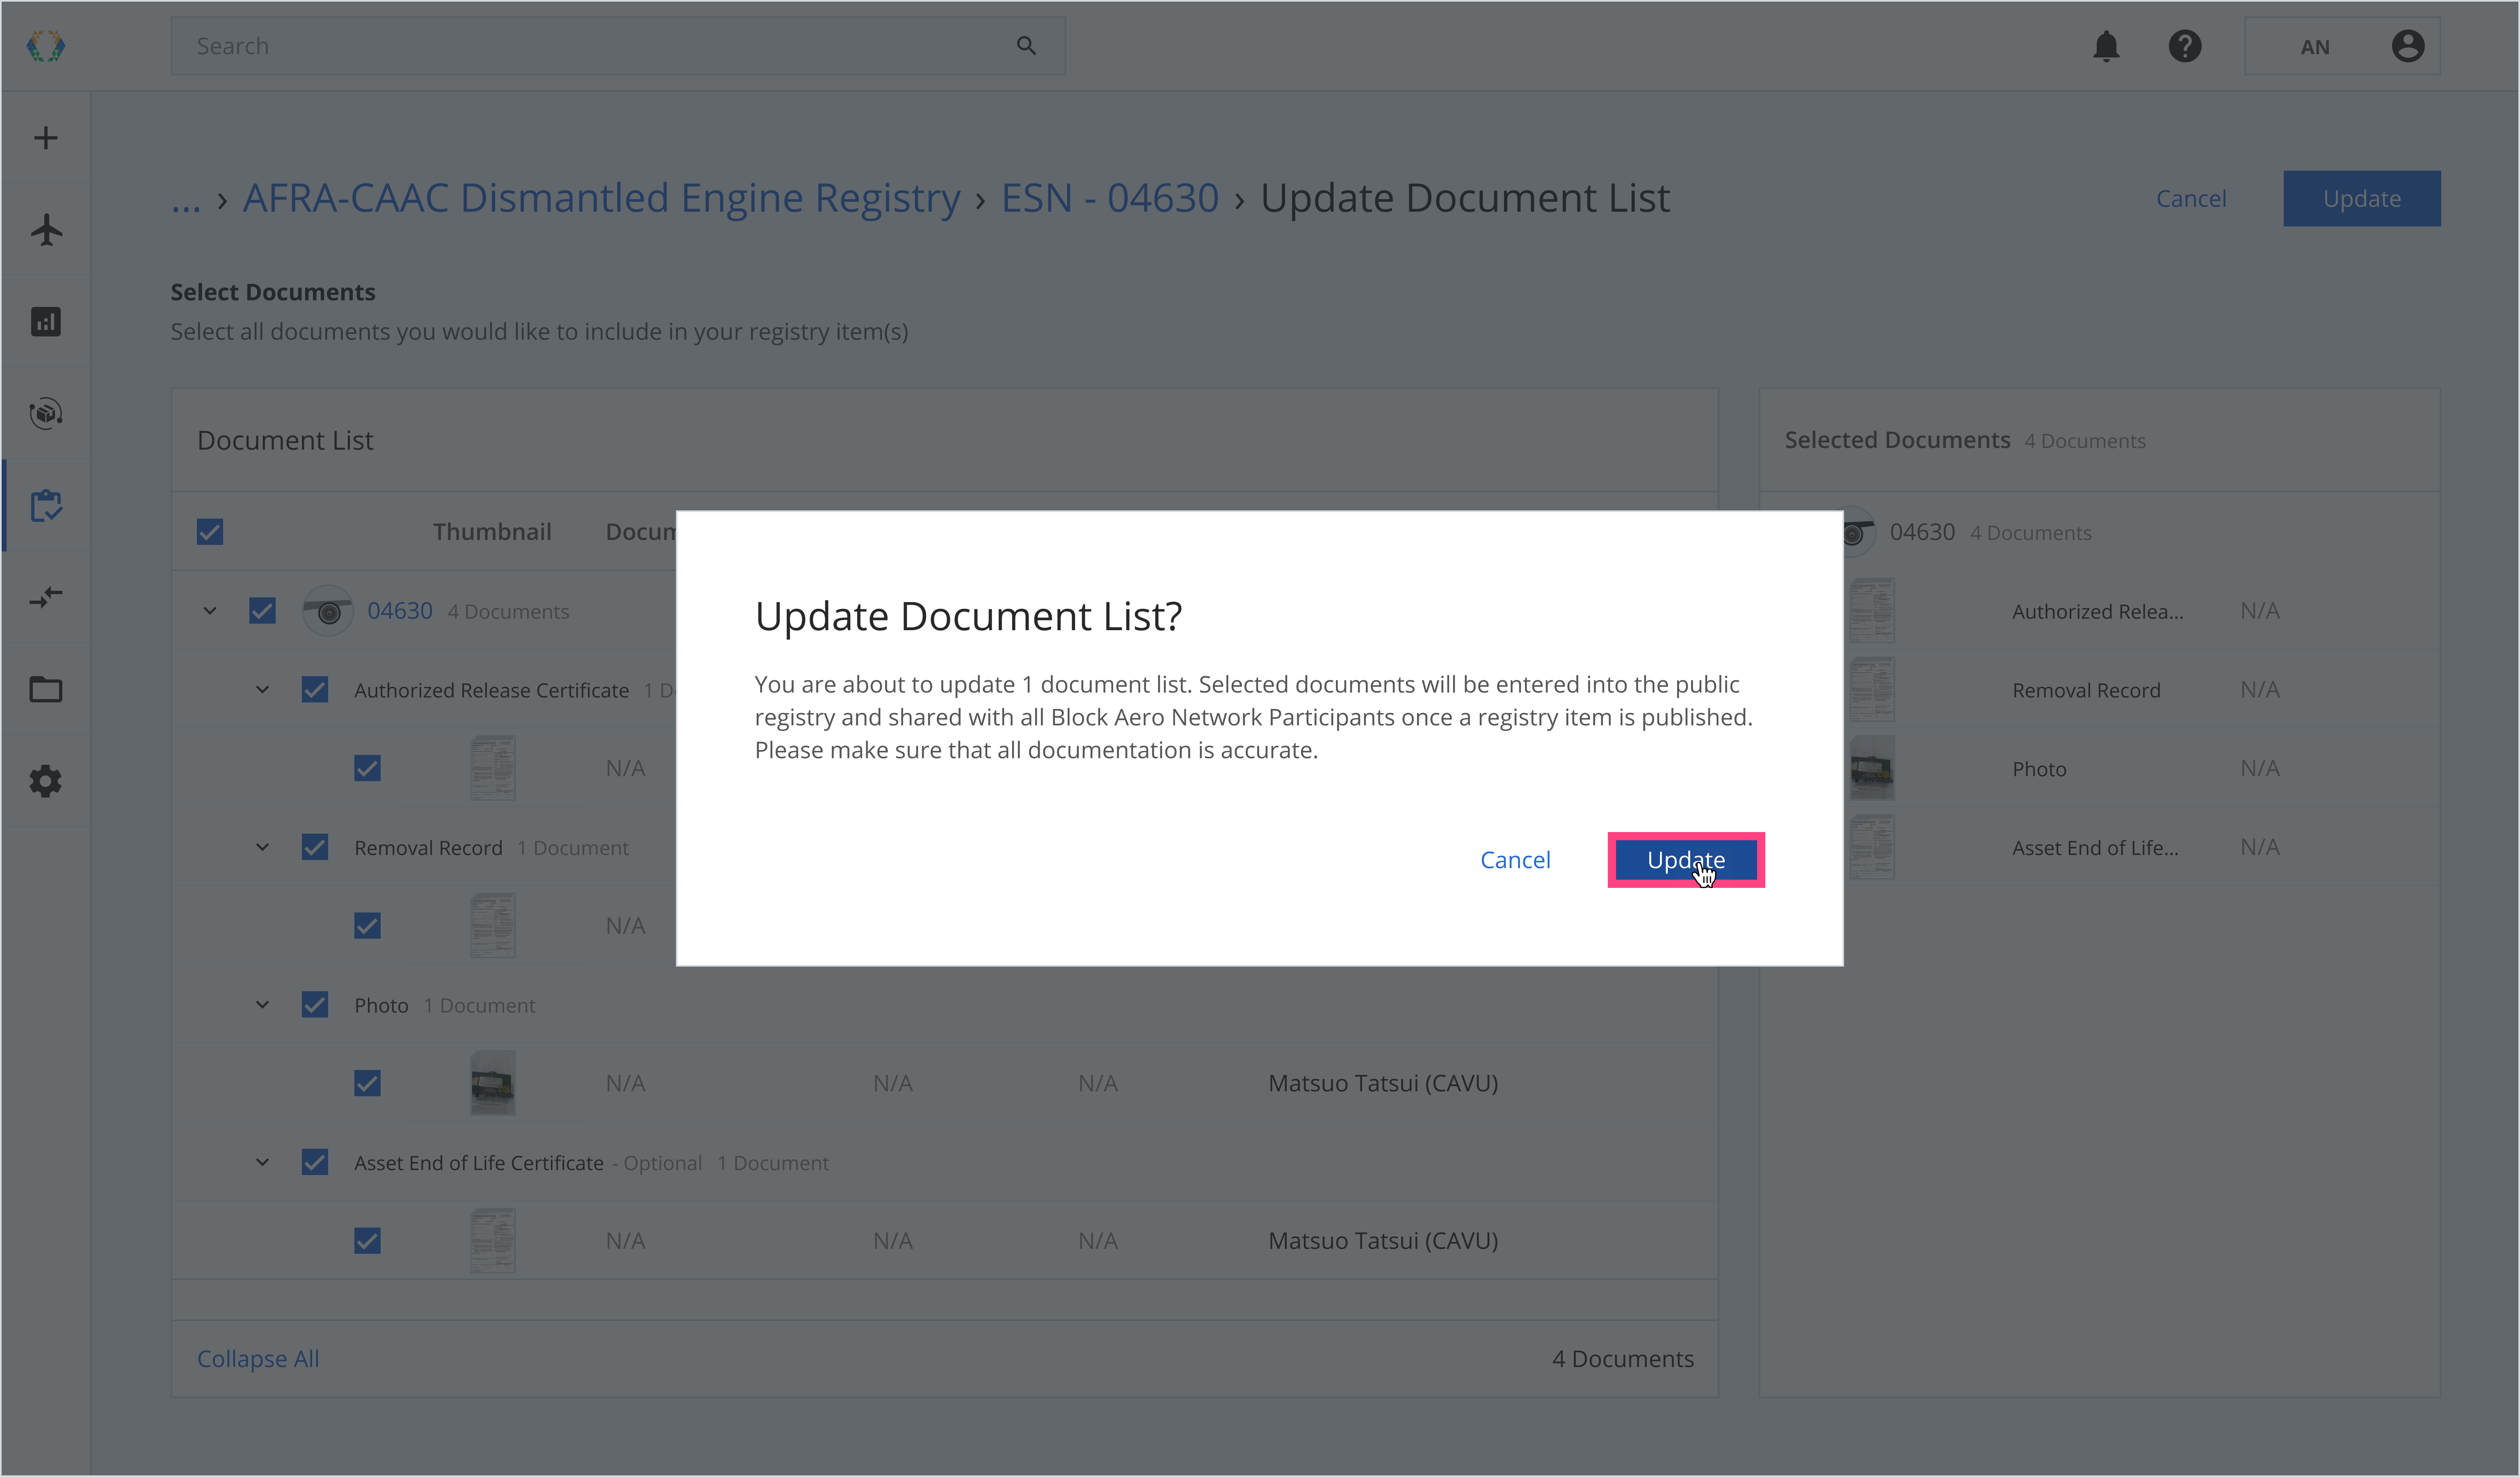Uncheck the Removal Record checkbox

(x=315, y=848)
